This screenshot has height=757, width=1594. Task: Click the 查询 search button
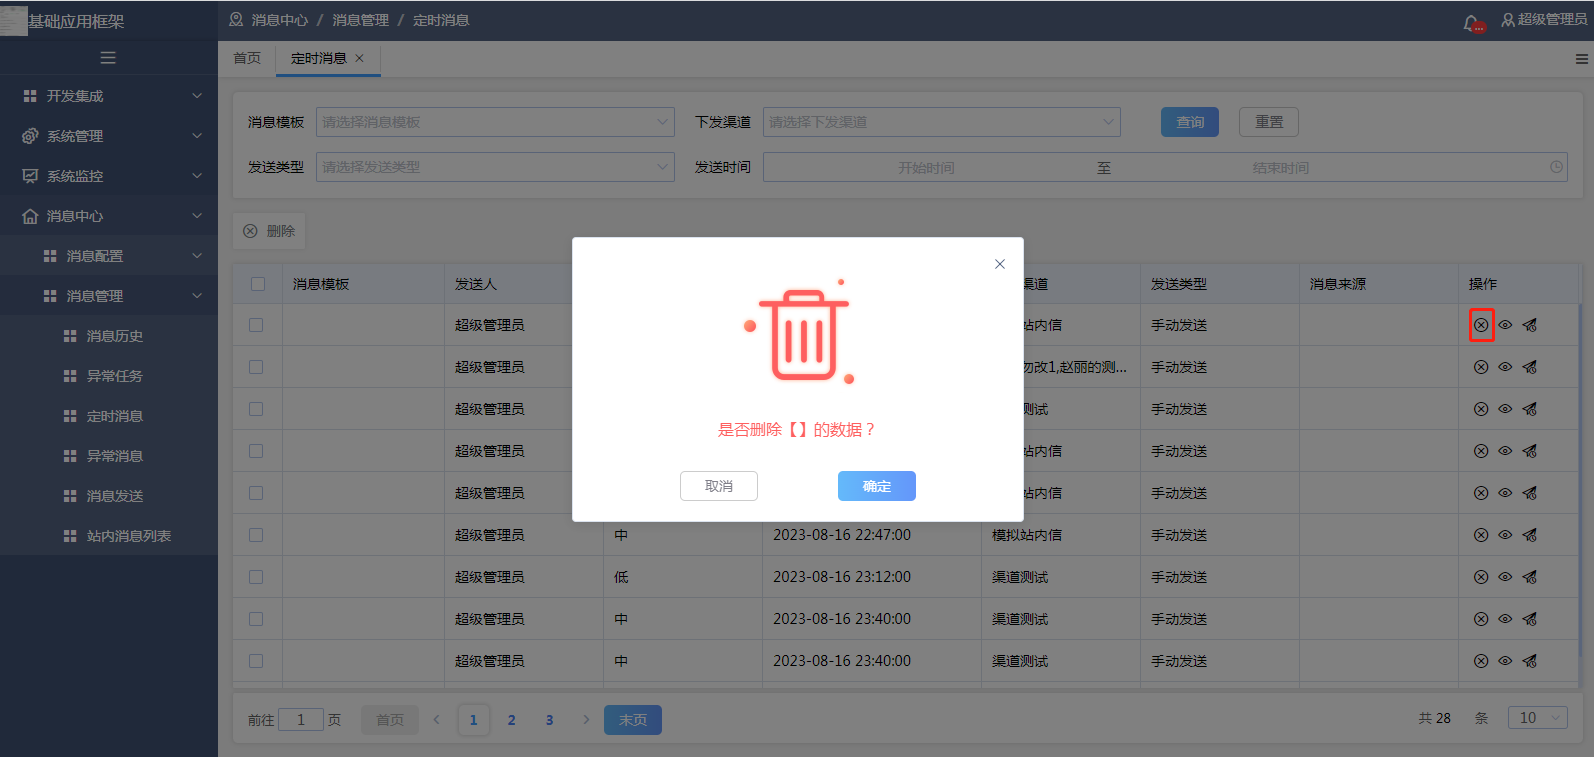pos(1190,122)
